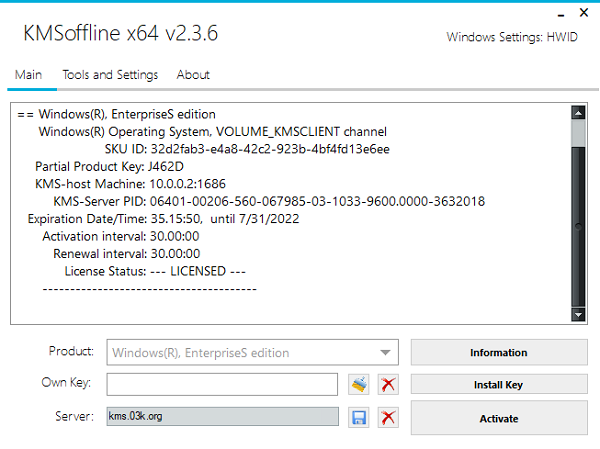This screenshot has width=600, height=449.
Task: Open the Product dropdown list
Action: click(384, 352)
